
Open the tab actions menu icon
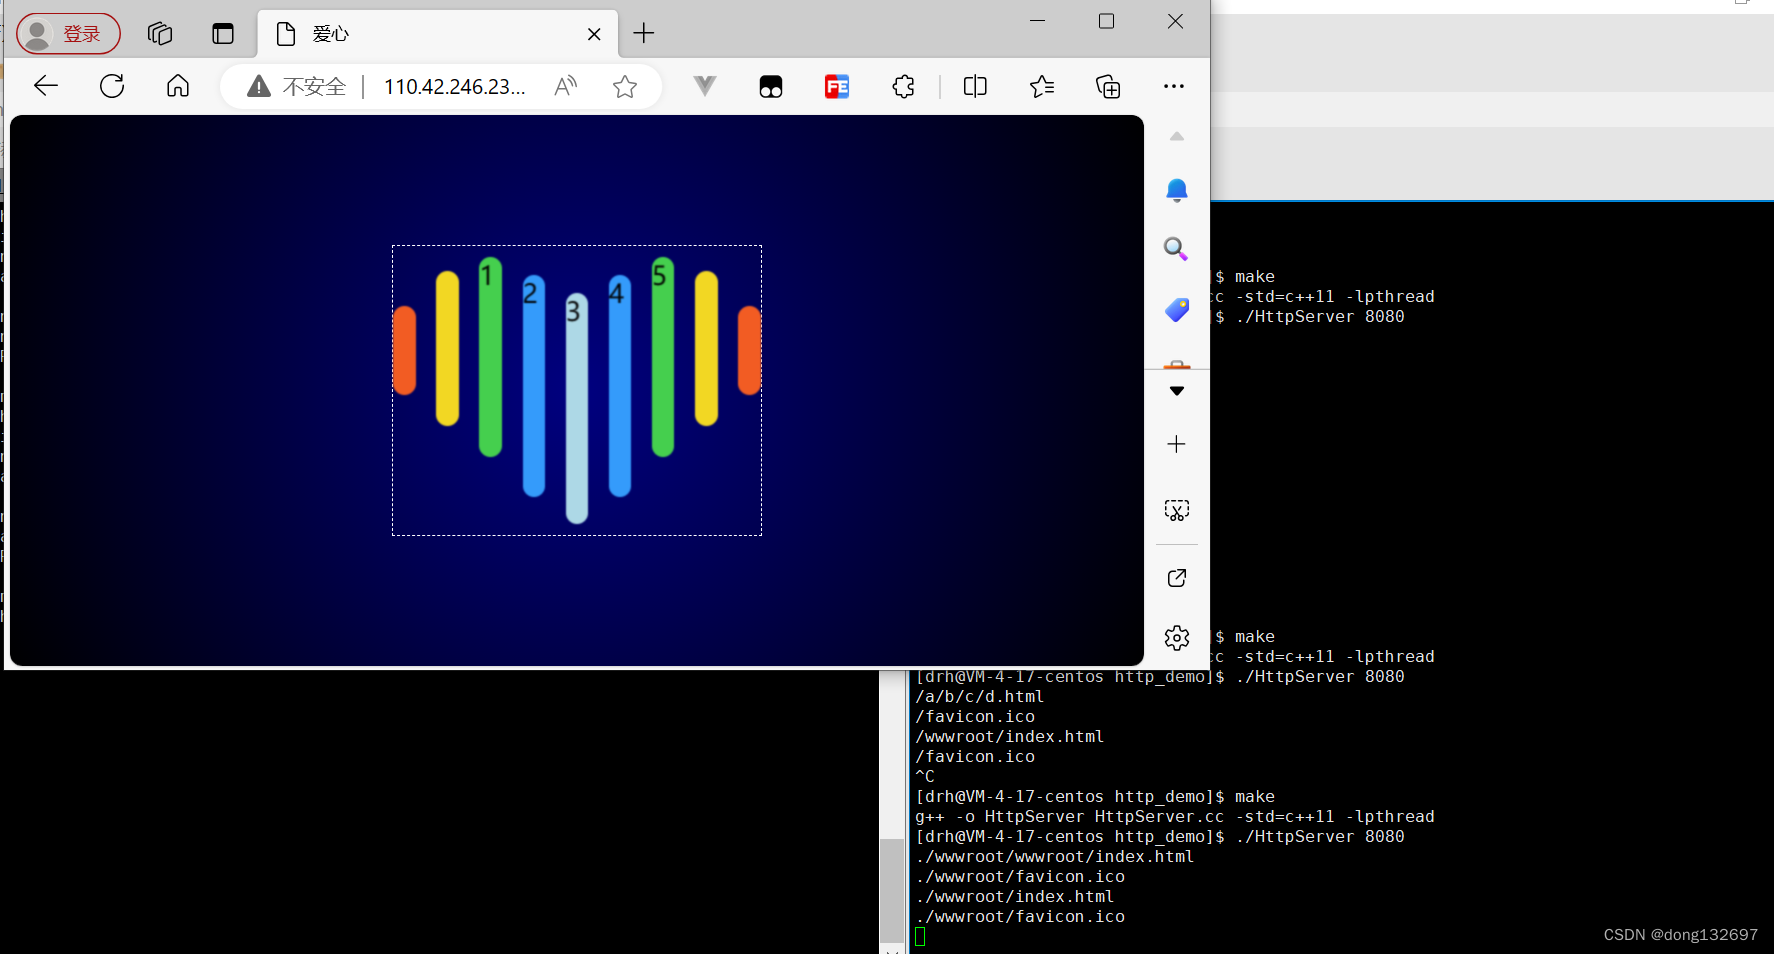click(x=223, y=34)
